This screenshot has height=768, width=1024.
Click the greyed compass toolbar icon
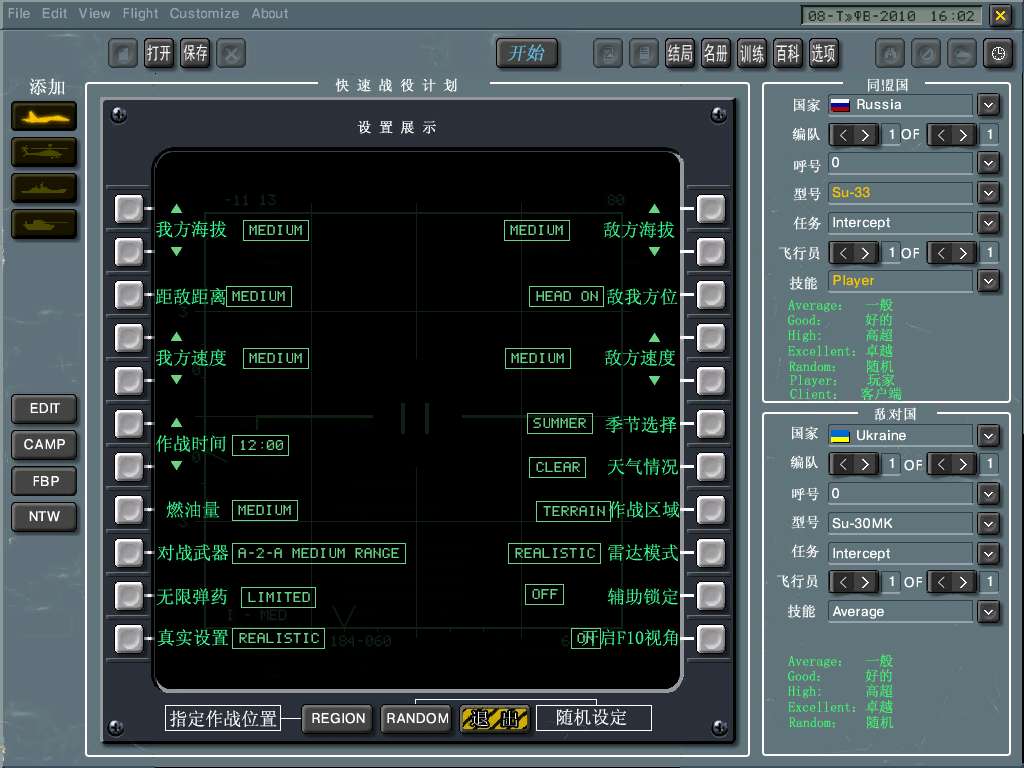click(926, 54)
